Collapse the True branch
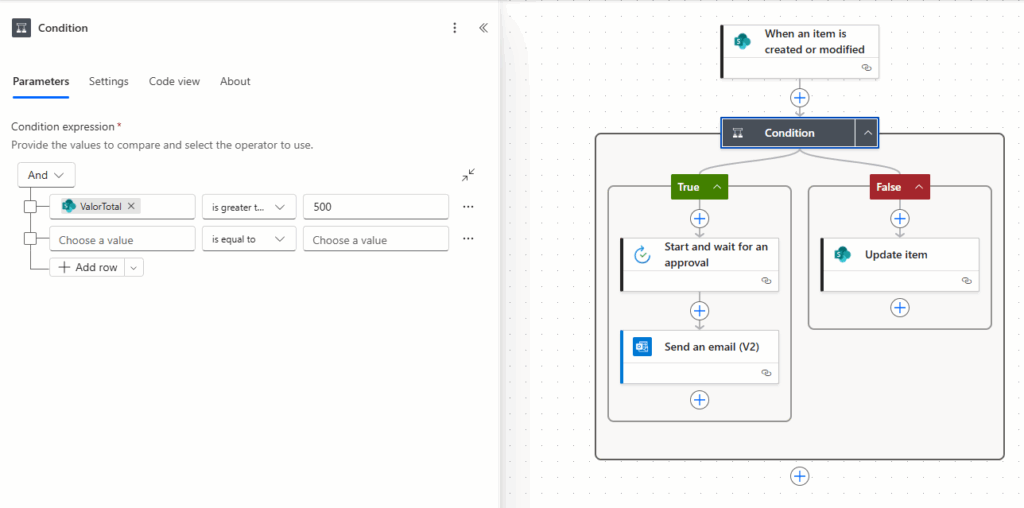This screenshot has width=1024, height=508. coord(717,187)
